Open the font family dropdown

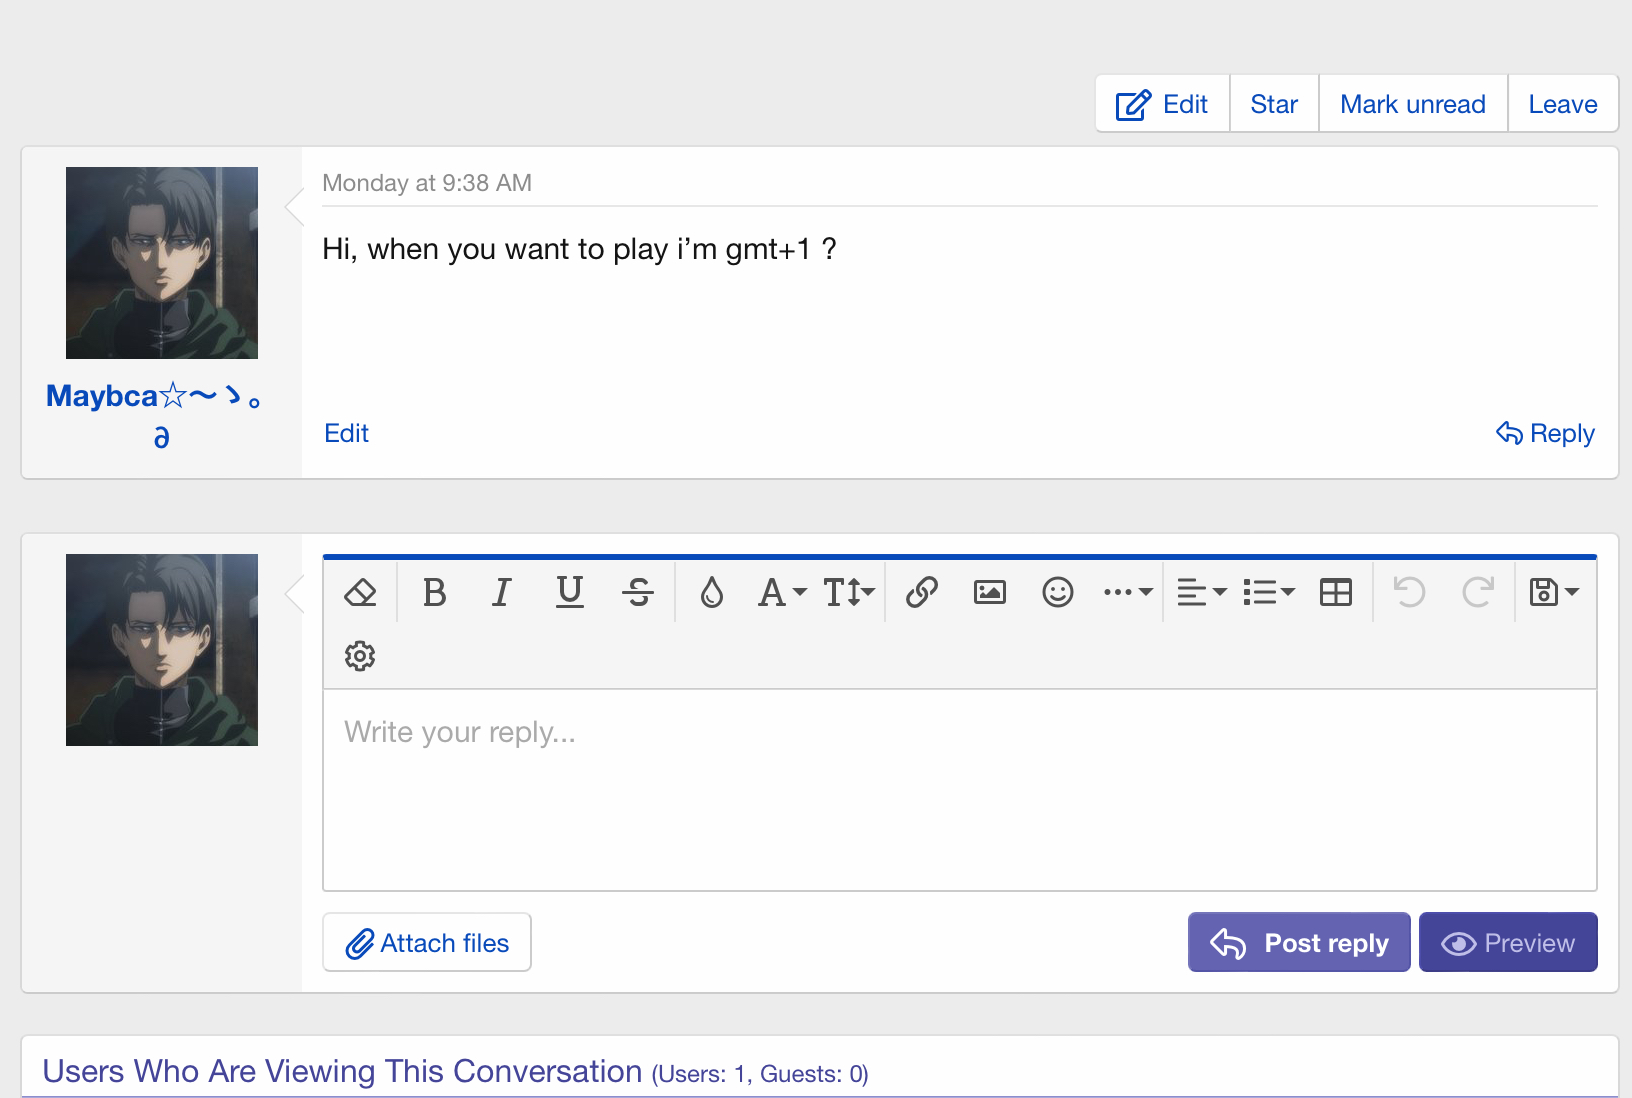click(782, 593)
